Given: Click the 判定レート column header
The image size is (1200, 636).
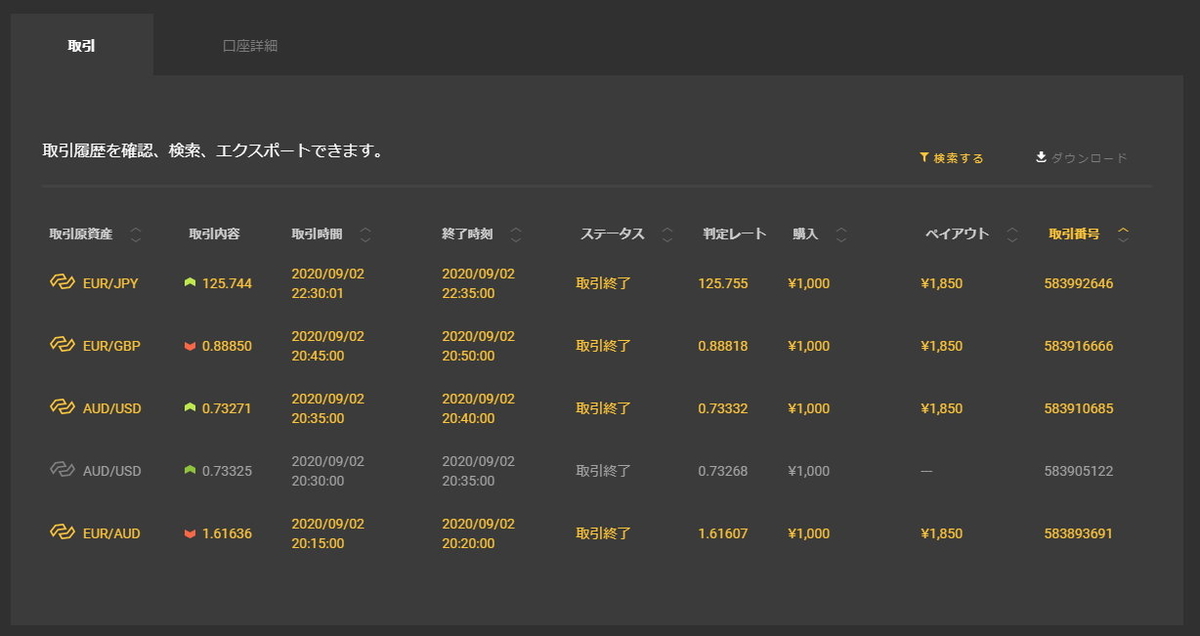Looking at the screenshot, I should 734,234.
